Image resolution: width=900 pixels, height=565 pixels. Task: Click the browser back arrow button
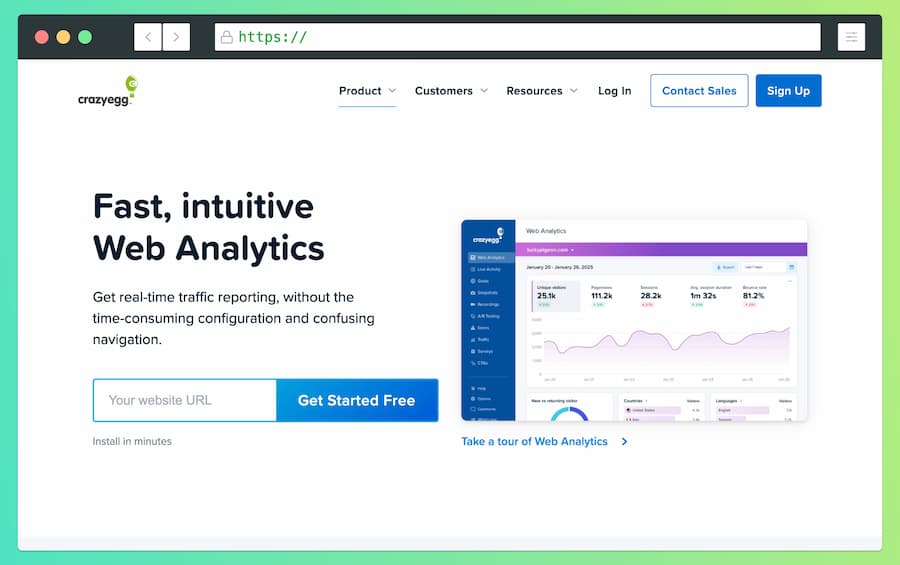(148, 37)
